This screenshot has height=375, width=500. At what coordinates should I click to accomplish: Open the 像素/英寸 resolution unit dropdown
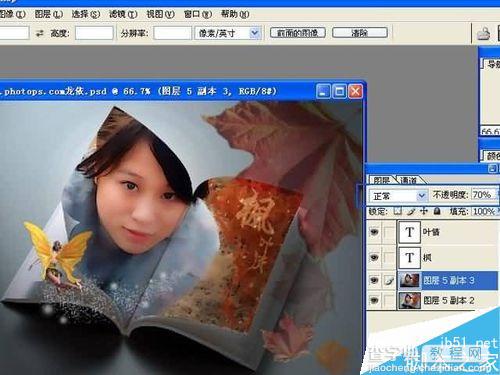point(254,33)
